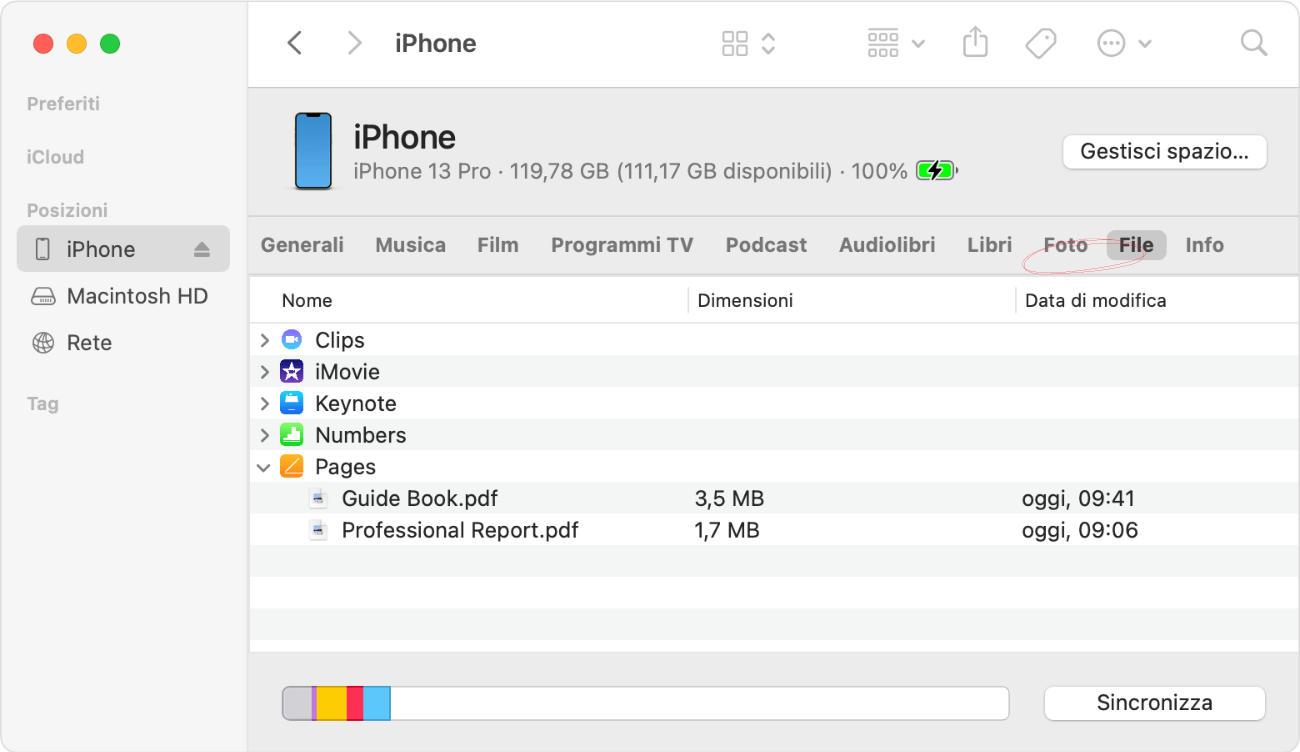Switch to the Musica tab
This screenshot has height=752, width=1300.
click(x=410, y=244)
